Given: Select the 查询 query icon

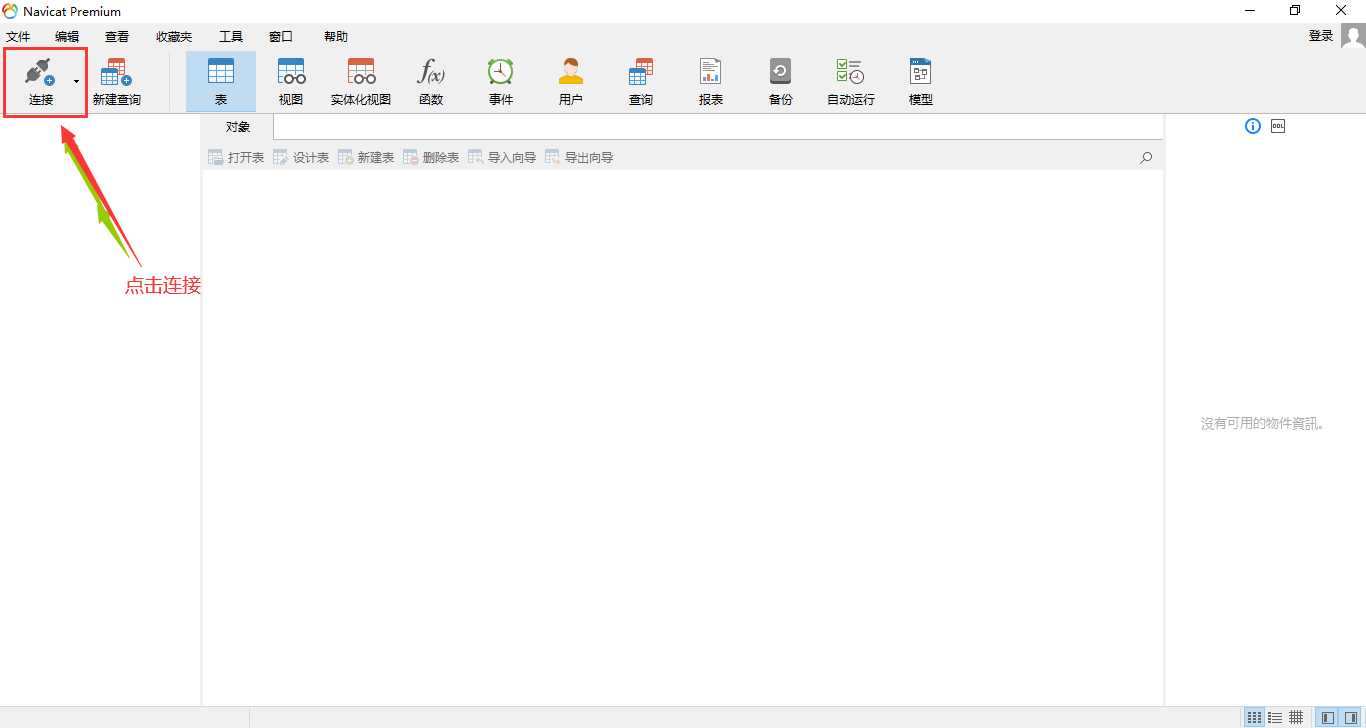Looking at the screenshot, I should (641, 72).
